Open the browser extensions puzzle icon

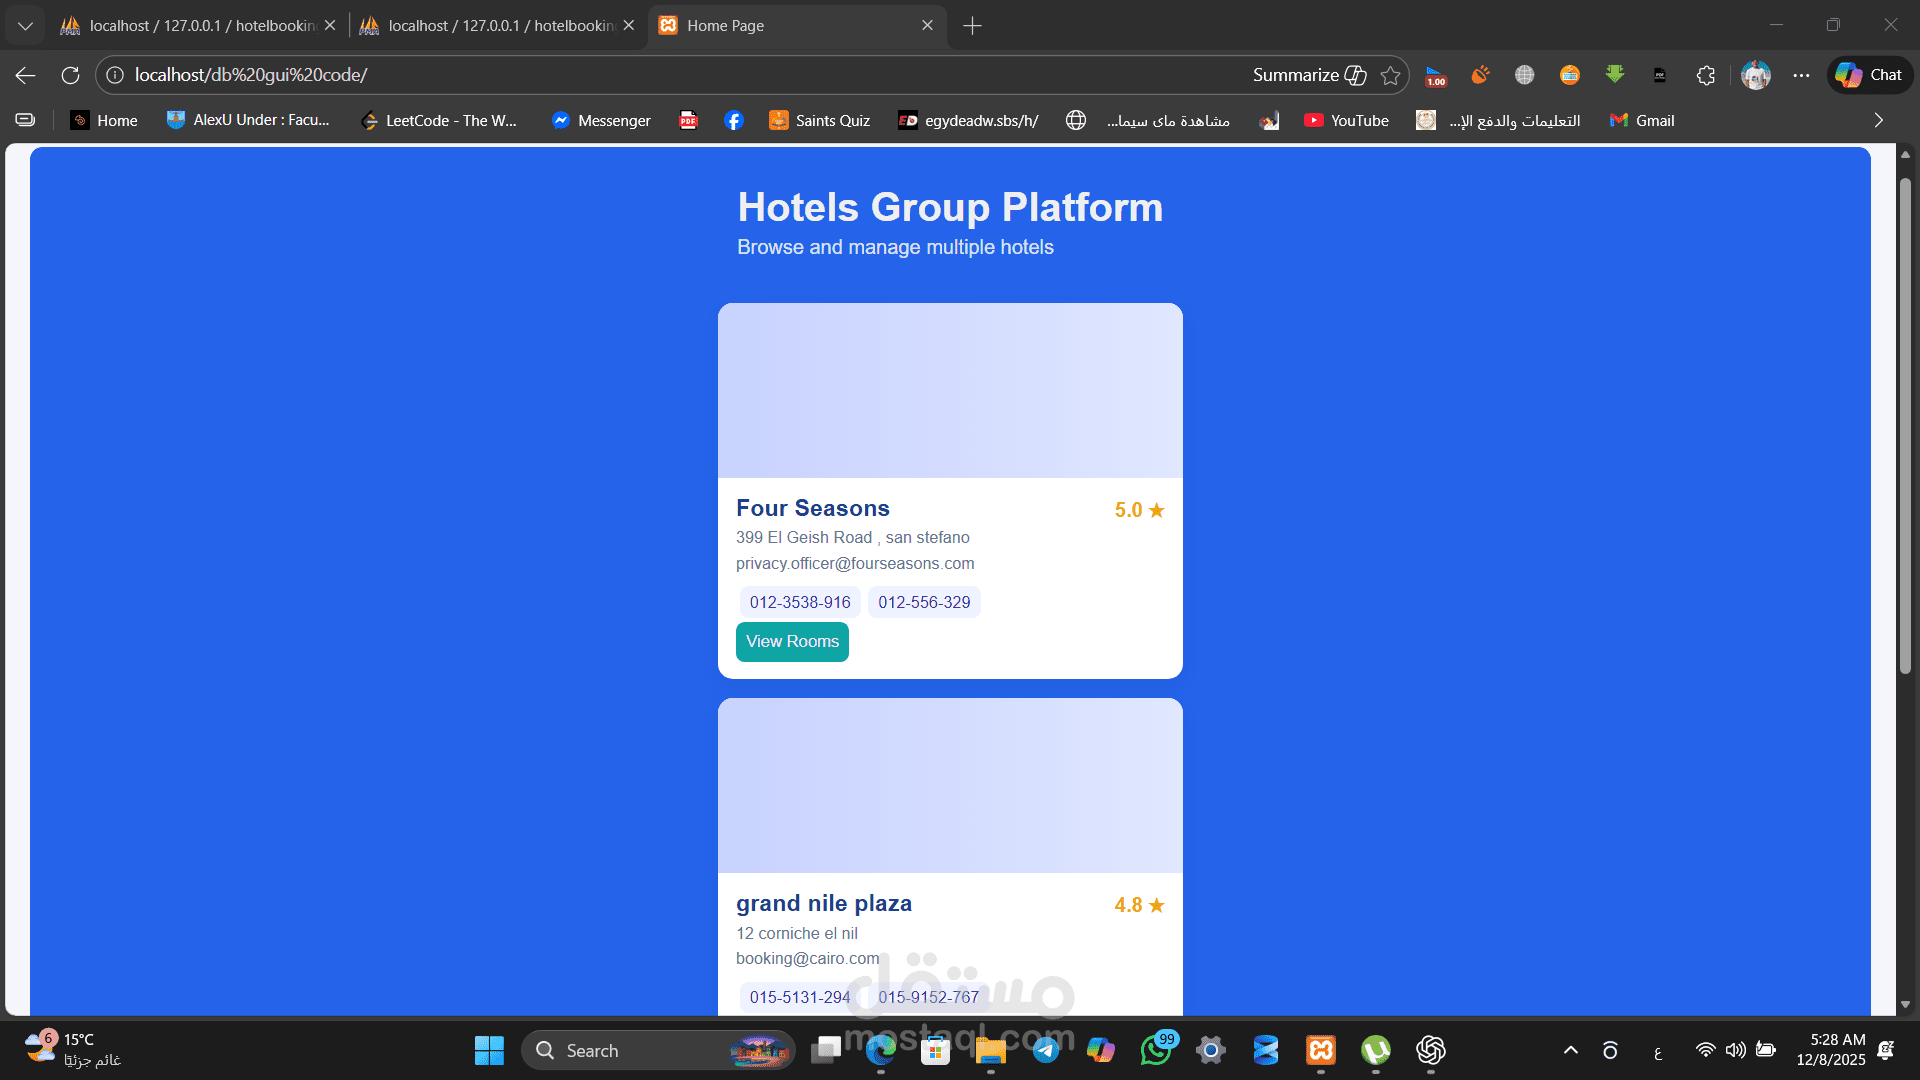pos(1706,75)
